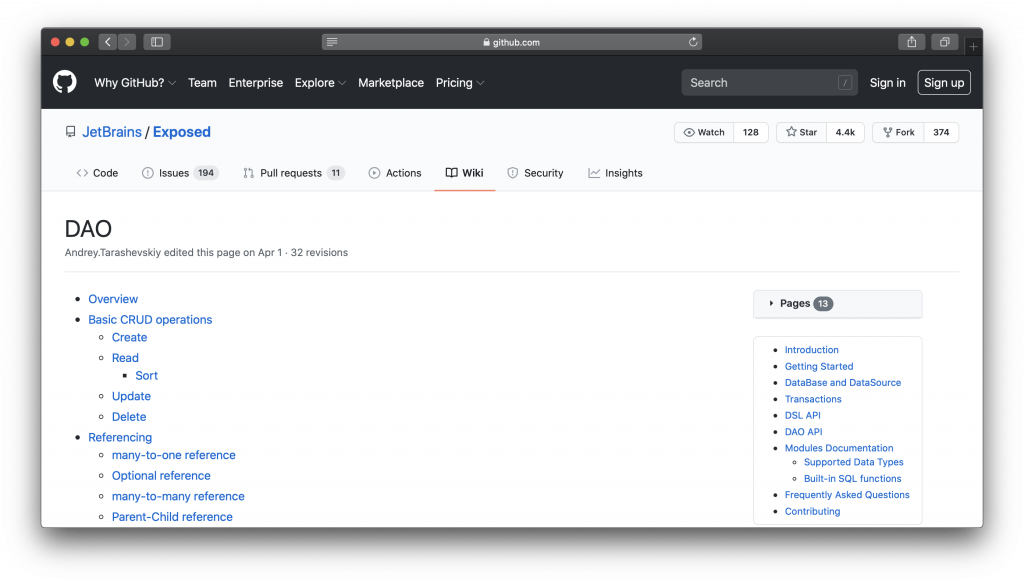Jump to the Update section

(x=131, y=396)
